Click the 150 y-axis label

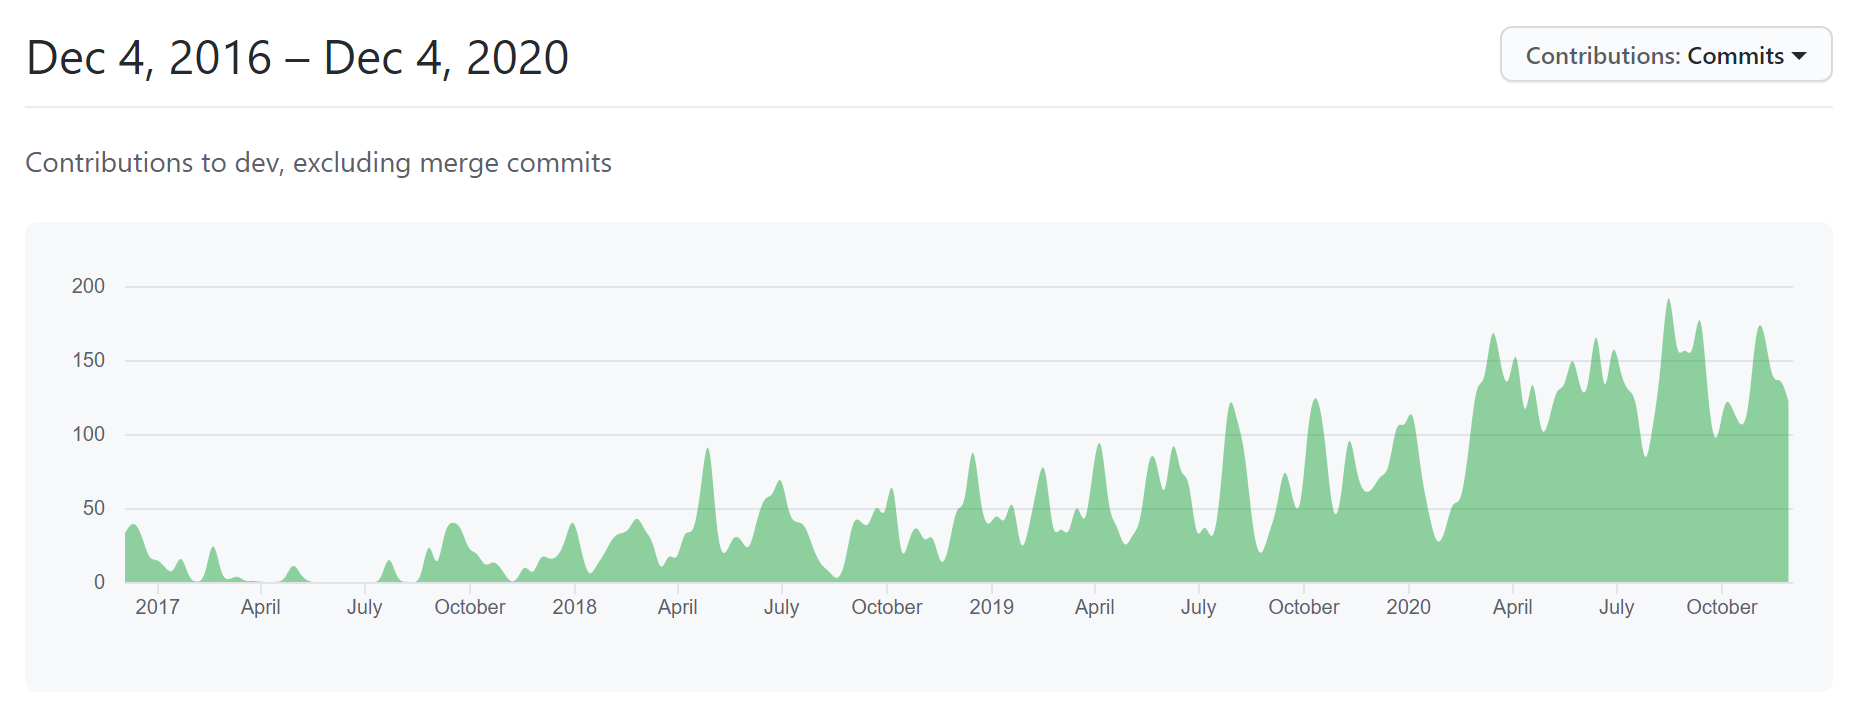pyautogui.click(x=88, y=360)
